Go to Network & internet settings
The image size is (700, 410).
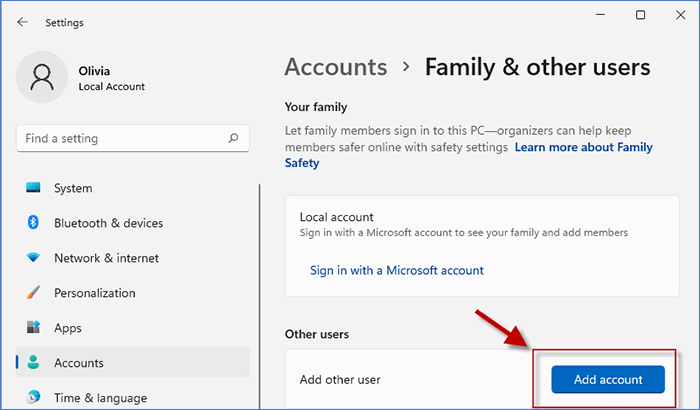click(x=108, y=258)
